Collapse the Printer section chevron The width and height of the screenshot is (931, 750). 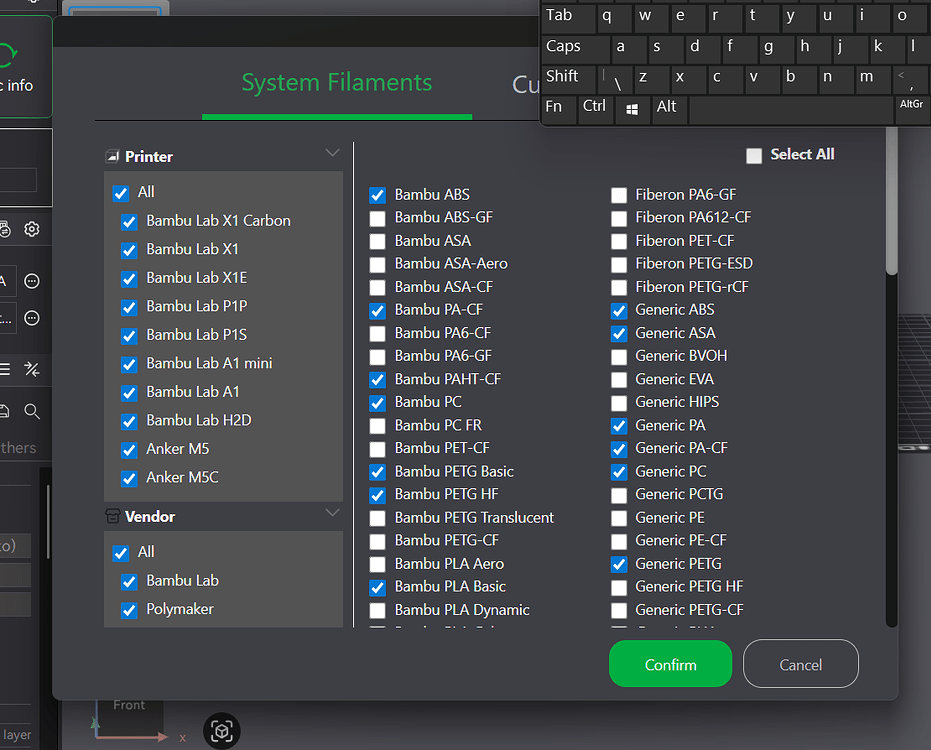coord(332,153)
